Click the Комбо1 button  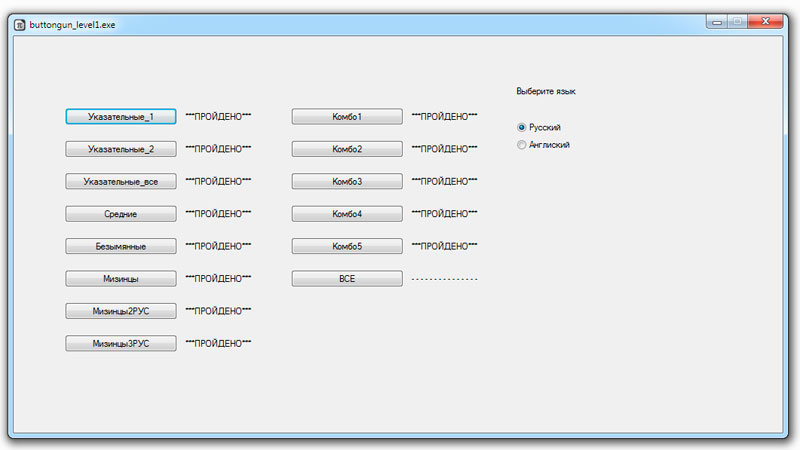click(x=347, y=116)
